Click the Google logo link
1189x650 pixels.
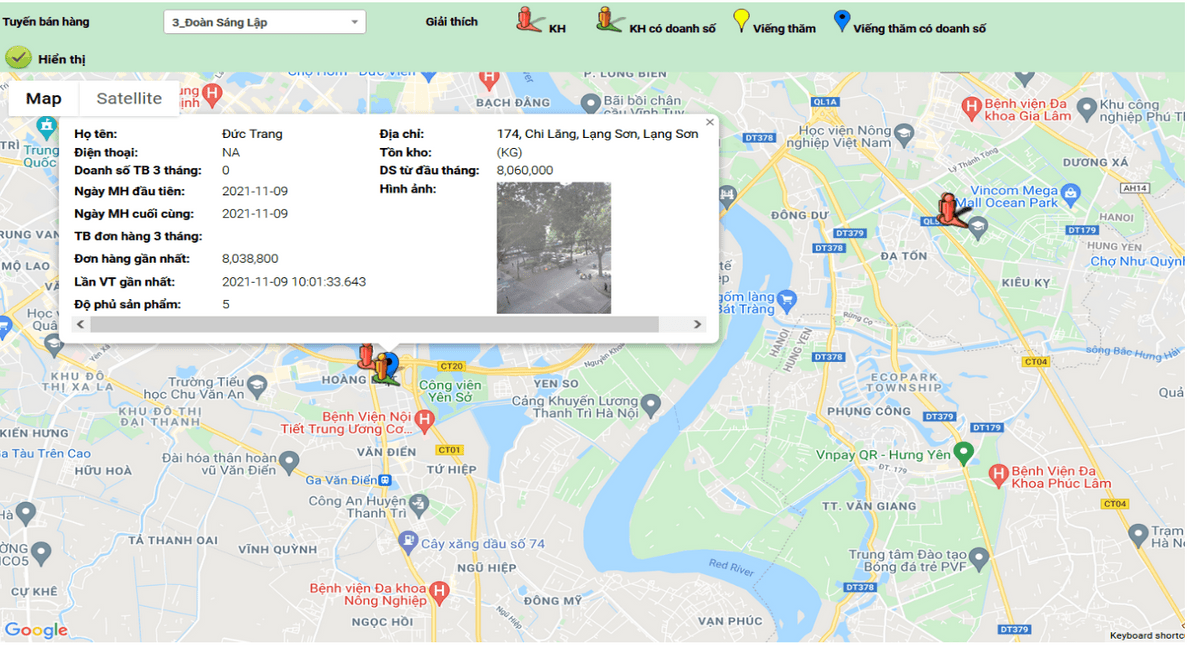36,630
